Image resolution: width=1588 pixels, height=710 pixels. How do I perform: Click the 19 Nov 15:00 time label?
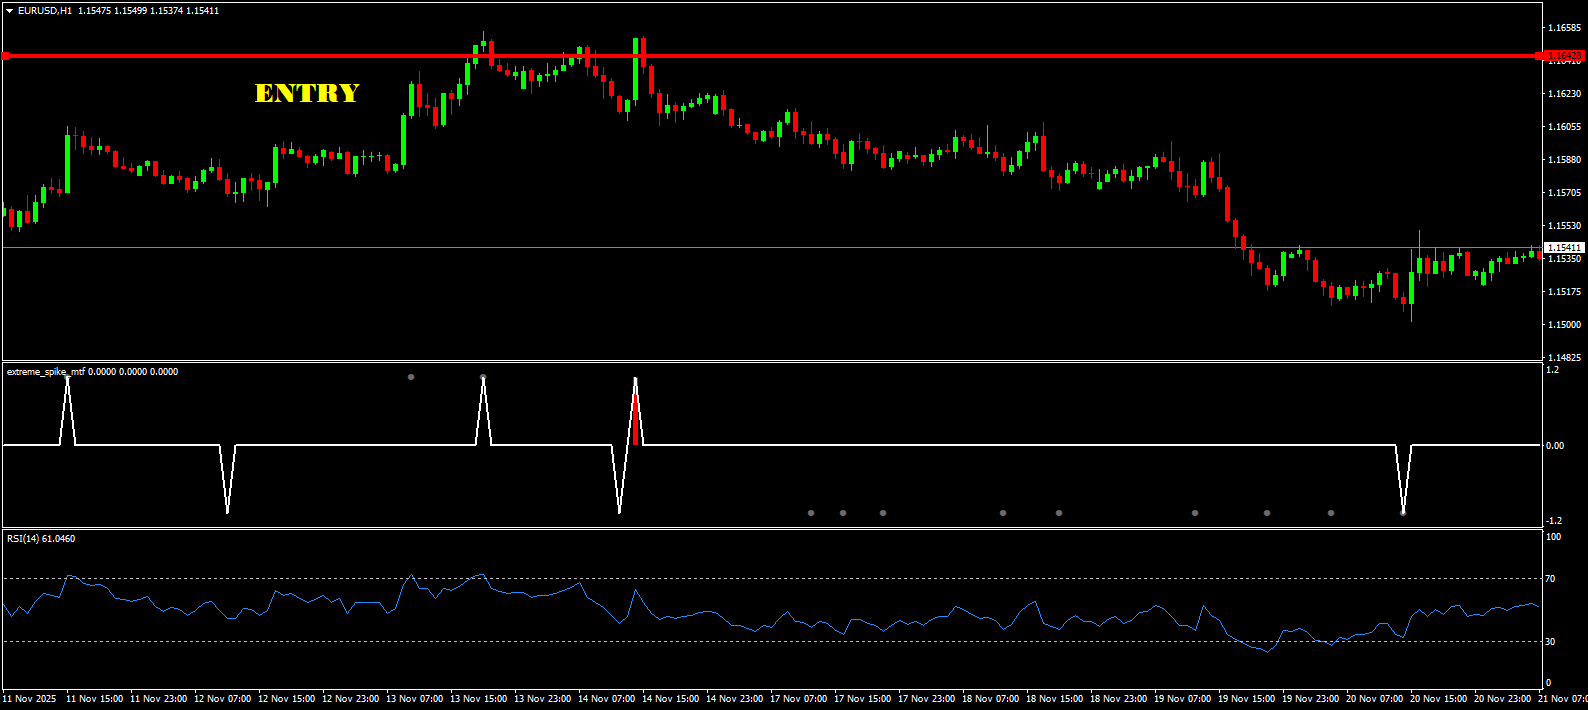tap(1246, 699)
